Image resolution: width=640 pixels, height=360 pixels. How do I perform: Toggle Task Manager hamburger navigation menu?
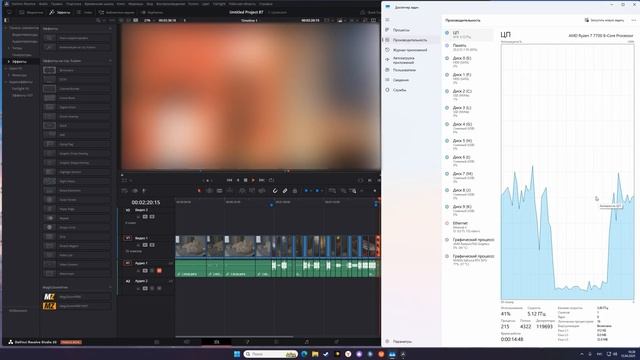click(387, 20)
